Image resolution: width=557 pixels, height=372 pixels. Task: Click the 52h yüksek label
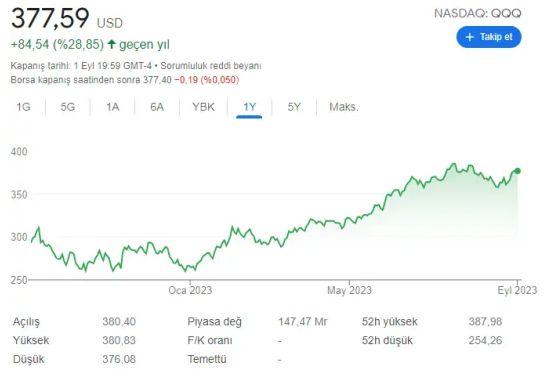(390, 322)
